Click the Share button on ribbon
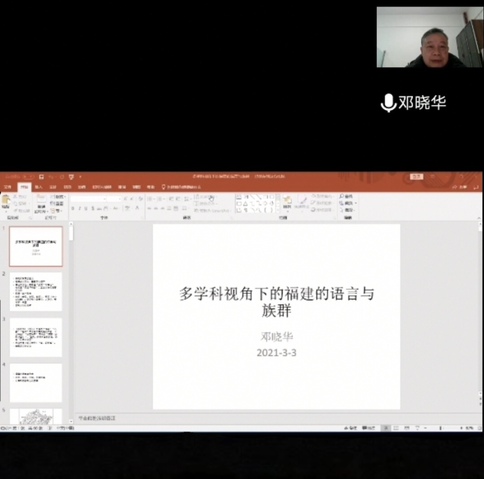The width and height of the screenshot is (484, 479). pos(460,187)
